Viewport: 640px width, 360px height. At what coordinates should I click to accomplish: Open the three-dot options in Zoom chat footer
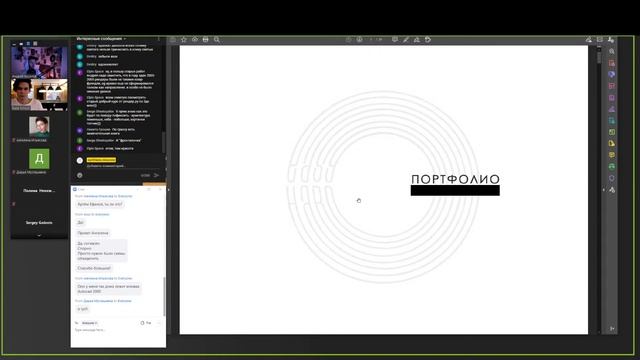(x=159, y=323)
